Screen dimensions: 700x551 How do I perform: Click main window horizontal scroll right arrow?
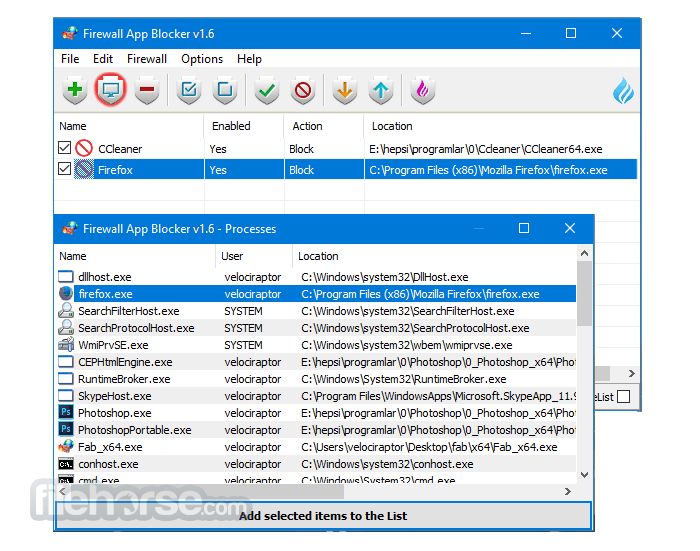tap(631, 373)
